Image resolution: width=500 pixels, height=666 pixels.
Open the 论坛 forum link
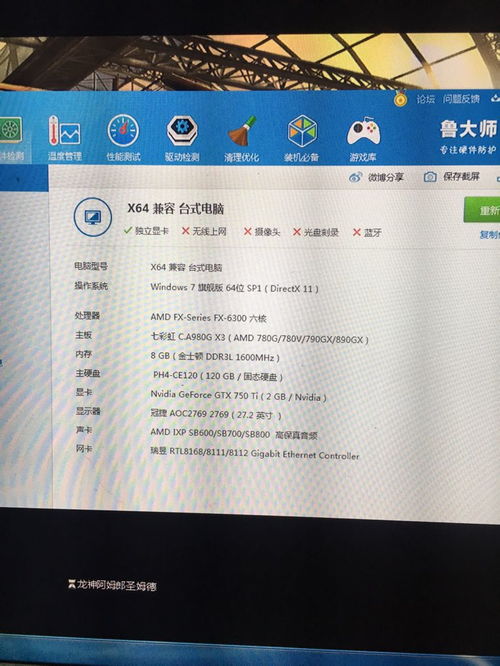pos(425,99)
